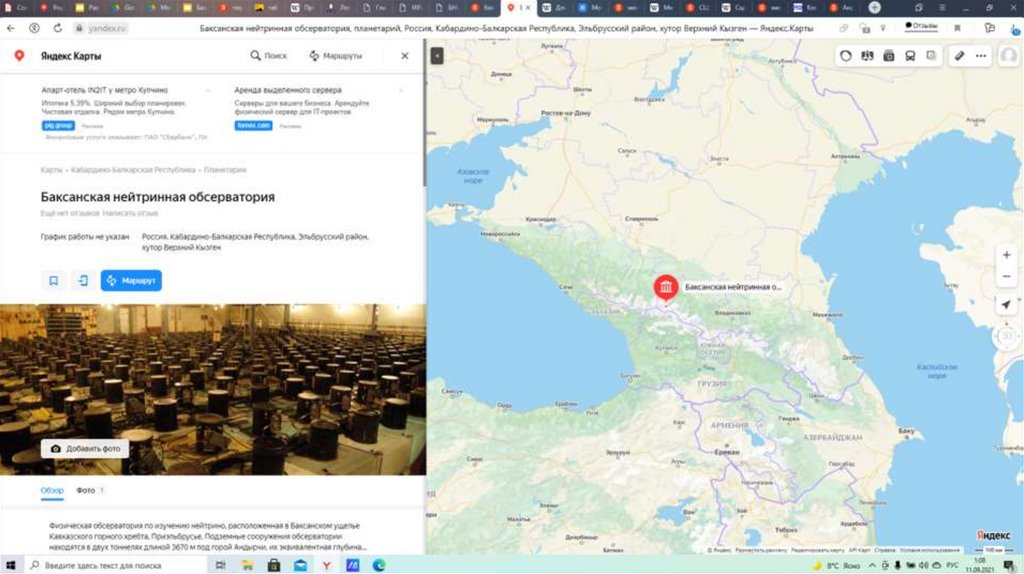Viewport: 1024px width, 574px height.
Task: Click the red museum pin marker on the map
Action: [665, 287]
